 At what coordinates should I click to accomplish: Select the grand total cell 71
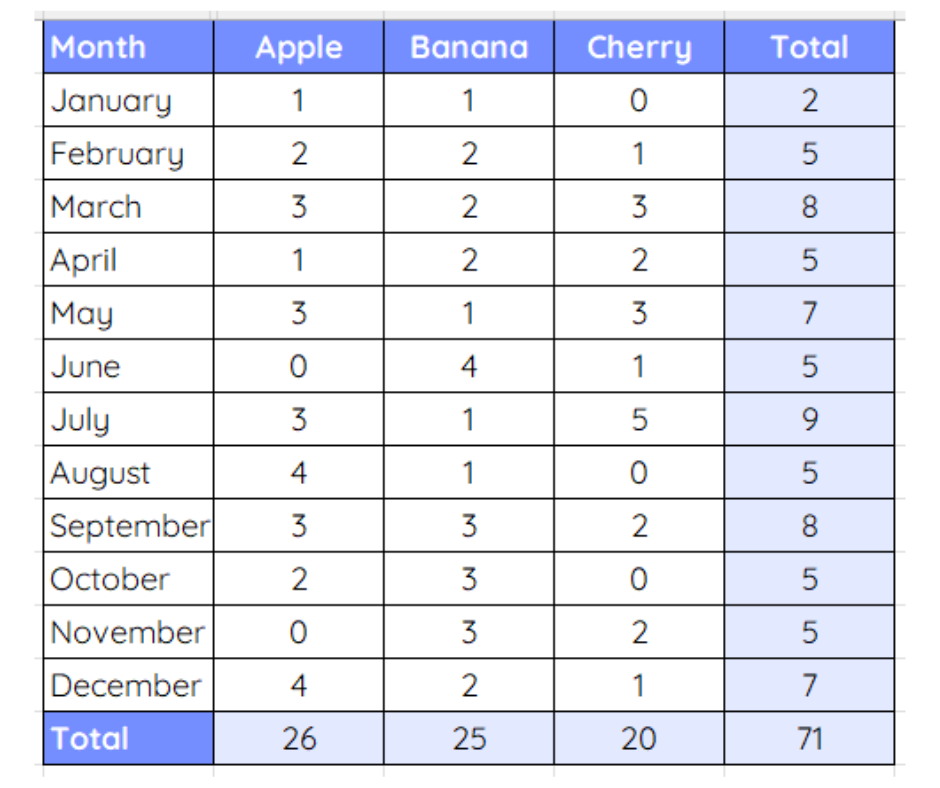click(x=809, y=738)
